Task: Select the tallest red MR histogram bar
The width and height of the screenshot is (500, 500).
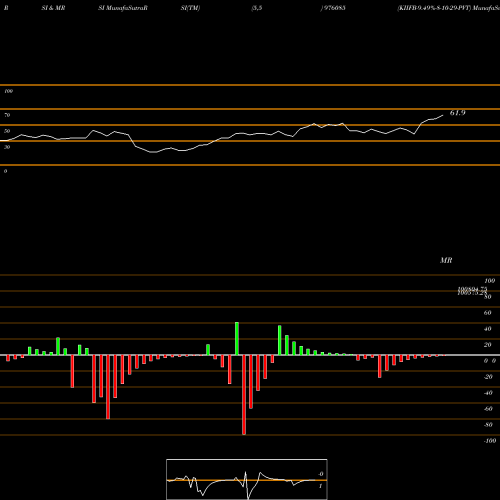Action: pos(244,395)
